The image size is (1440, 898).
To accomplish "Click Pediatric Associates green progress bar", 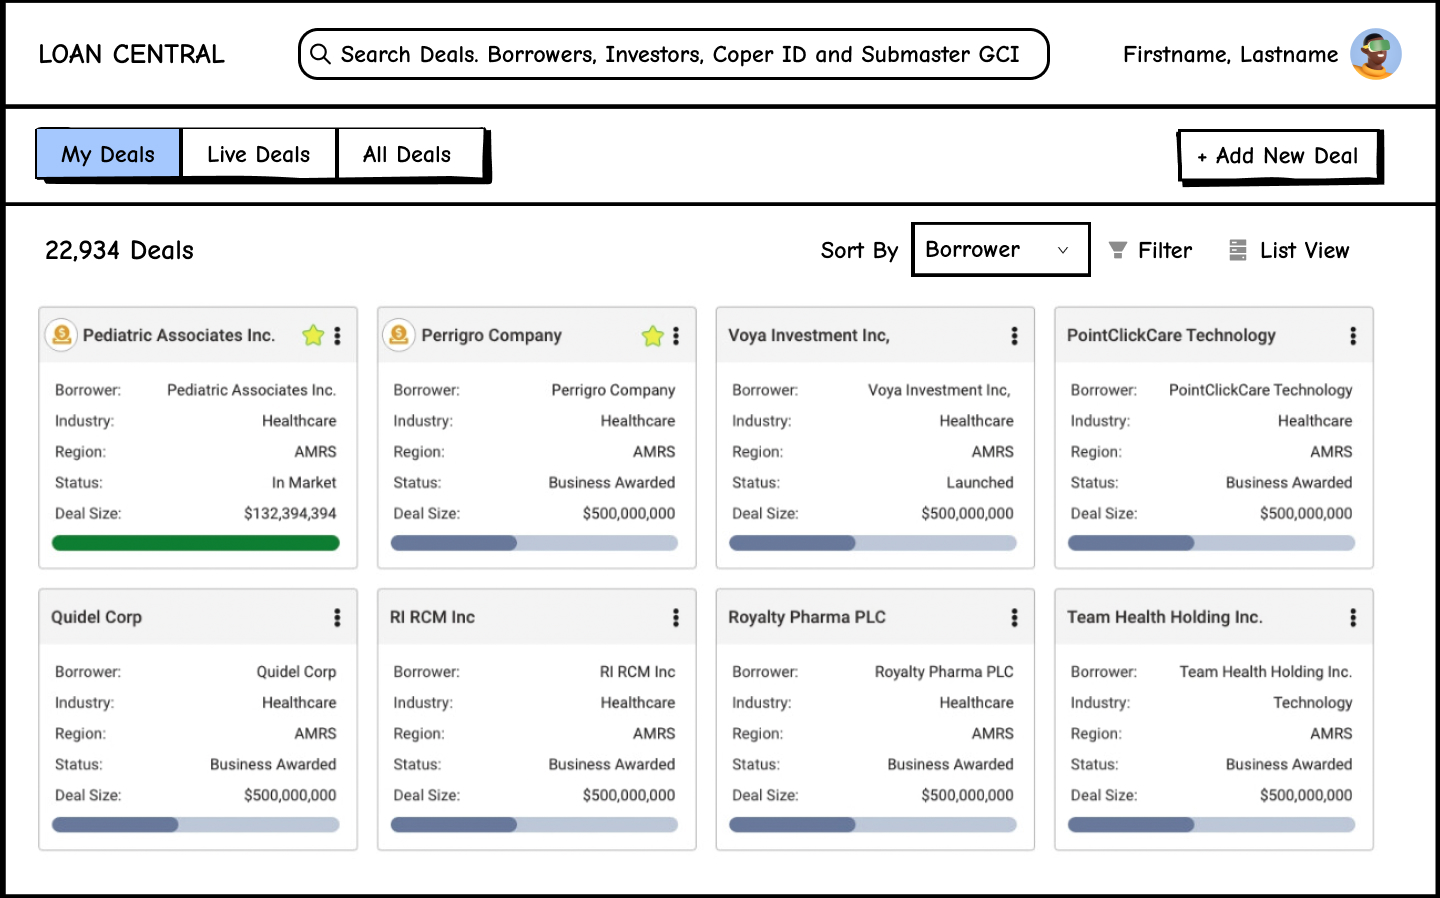I will click(x=196, y=543).
